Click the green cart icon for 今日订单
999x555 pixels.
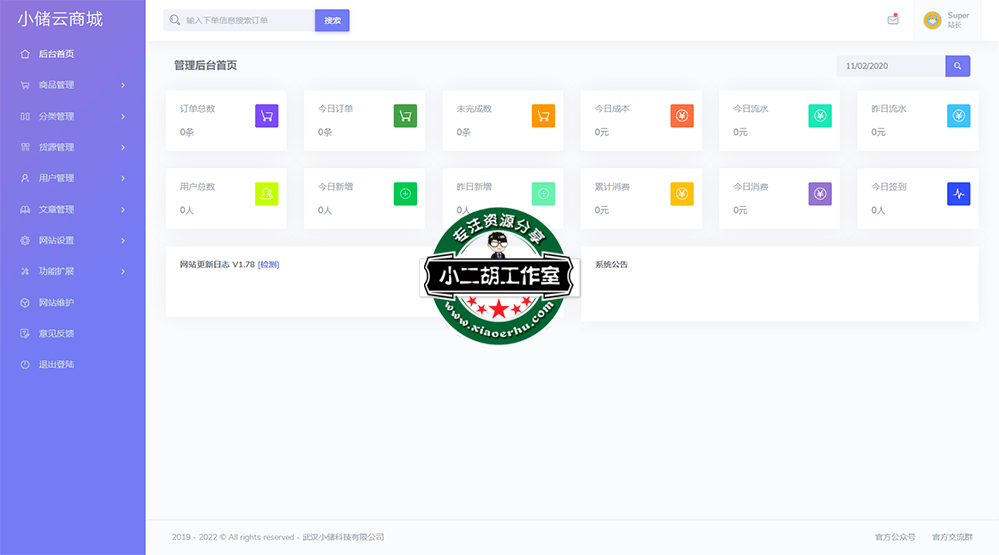404,116
